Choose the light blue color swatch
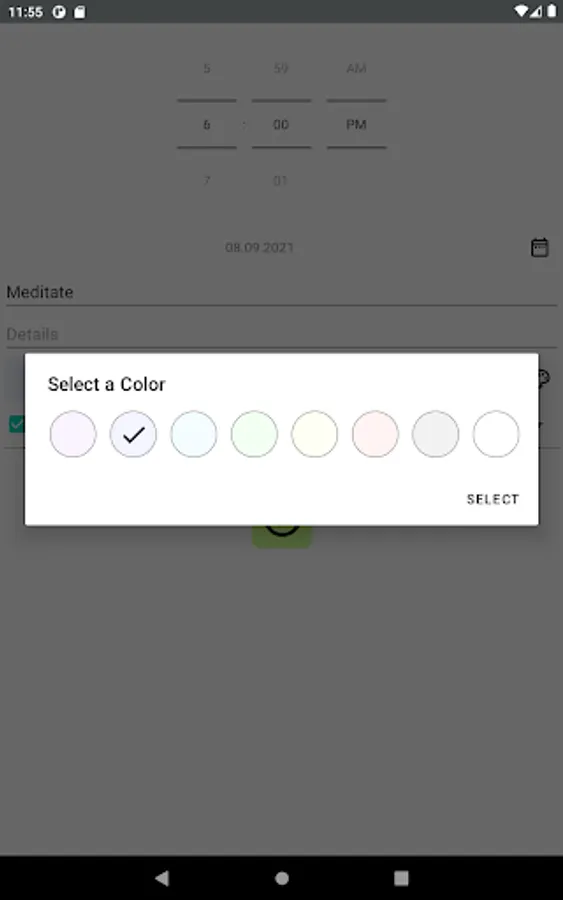The width and height of the screenshot is (563, 900). point(194,434)
